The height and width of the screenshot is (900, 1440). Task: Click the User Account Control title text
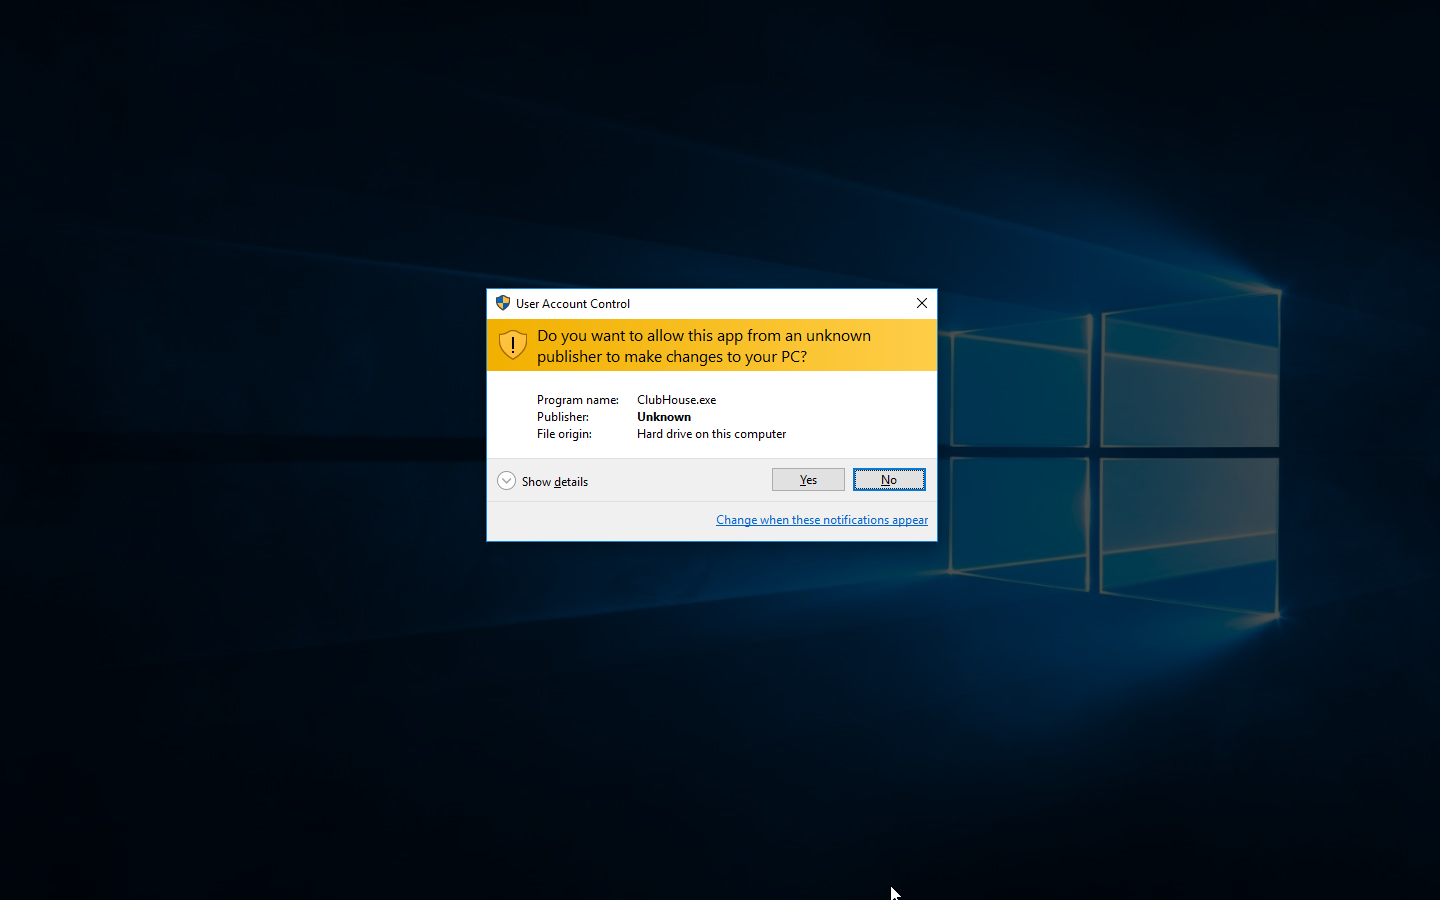[573, 304]
